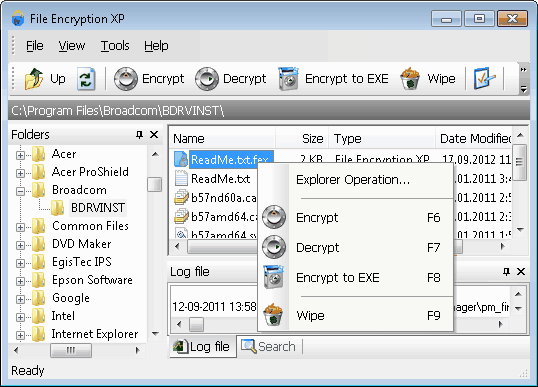Screen dimensions: 538x387
Task: Expand the Common Files folder node
Action: coord(20,227)
